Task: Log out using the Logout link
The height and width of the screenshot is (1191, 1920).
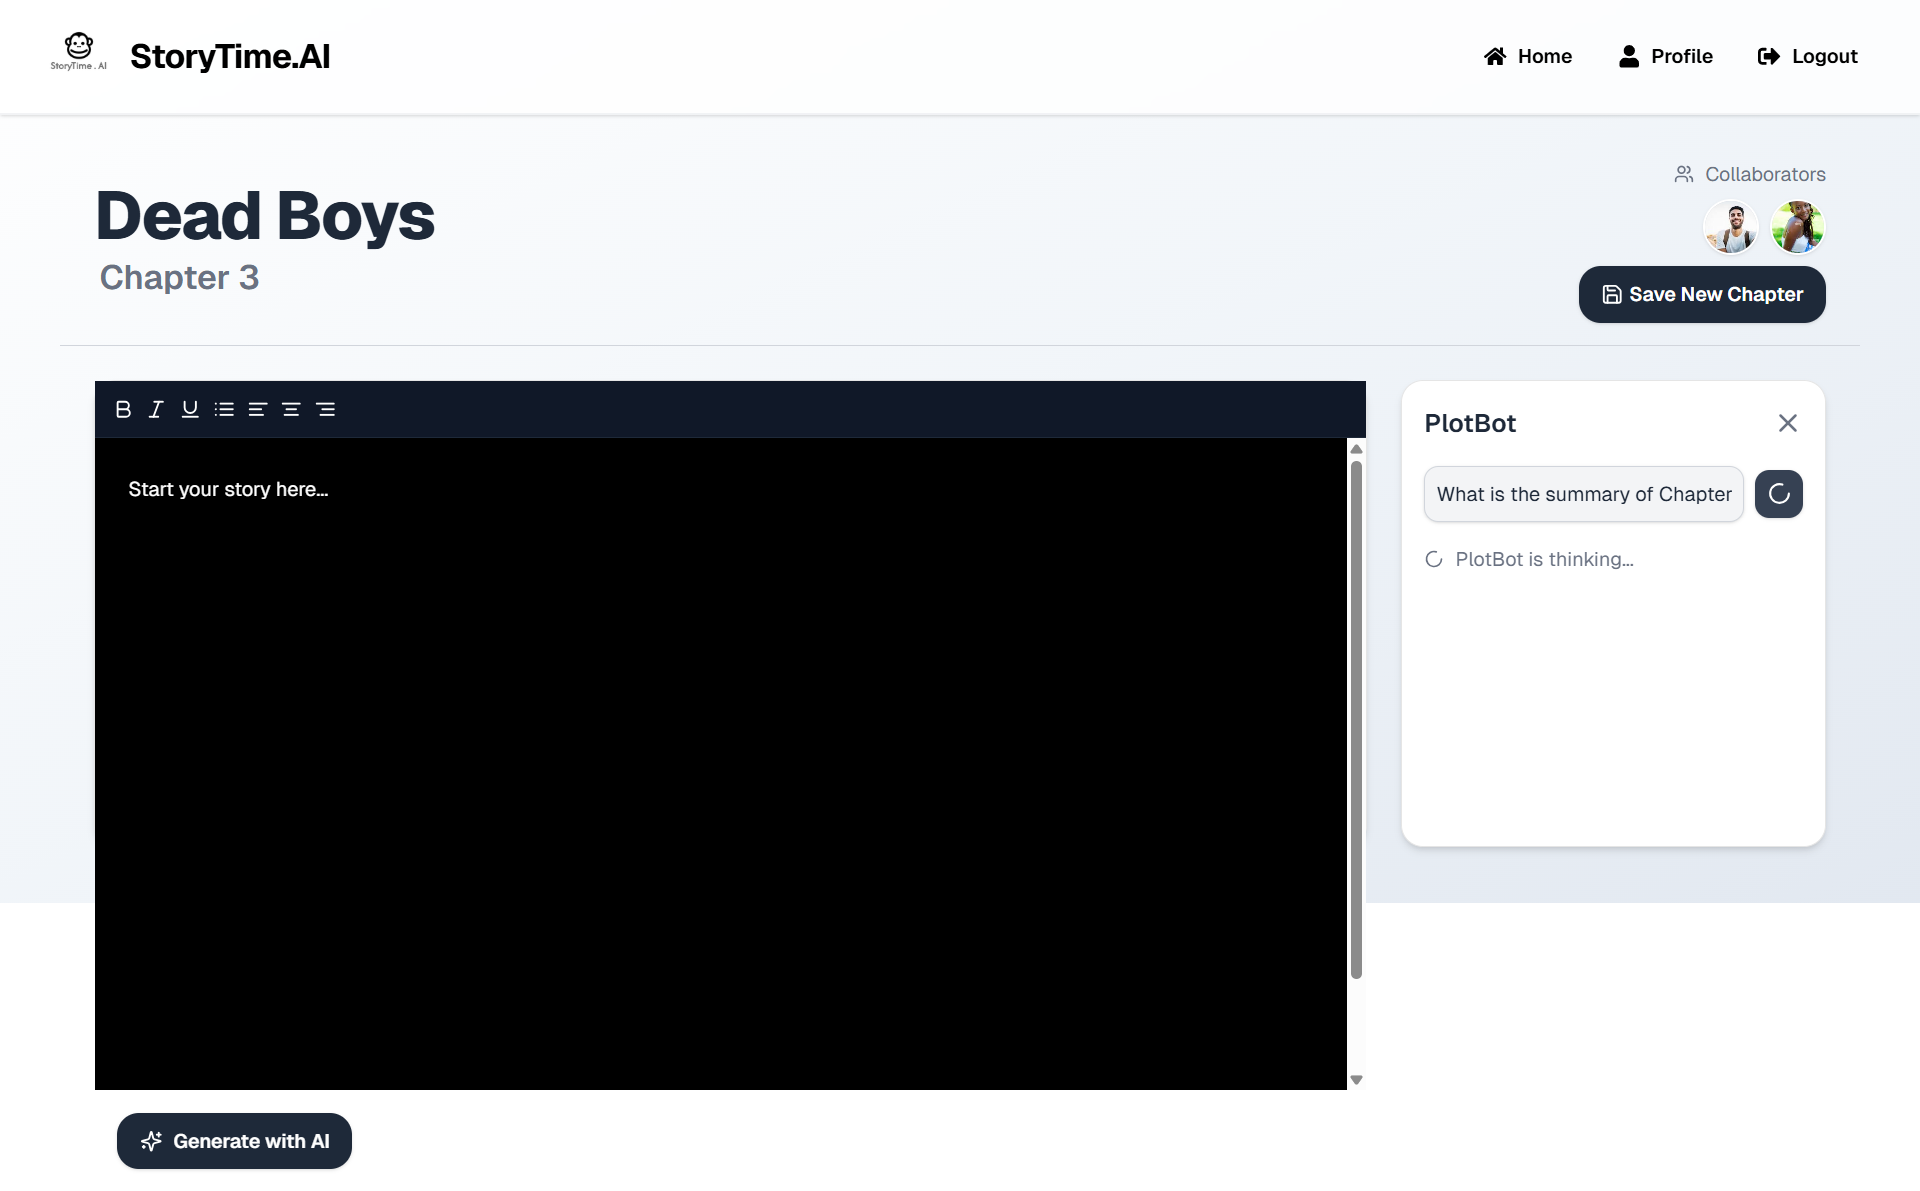Action: click(x=1808, y=56)
